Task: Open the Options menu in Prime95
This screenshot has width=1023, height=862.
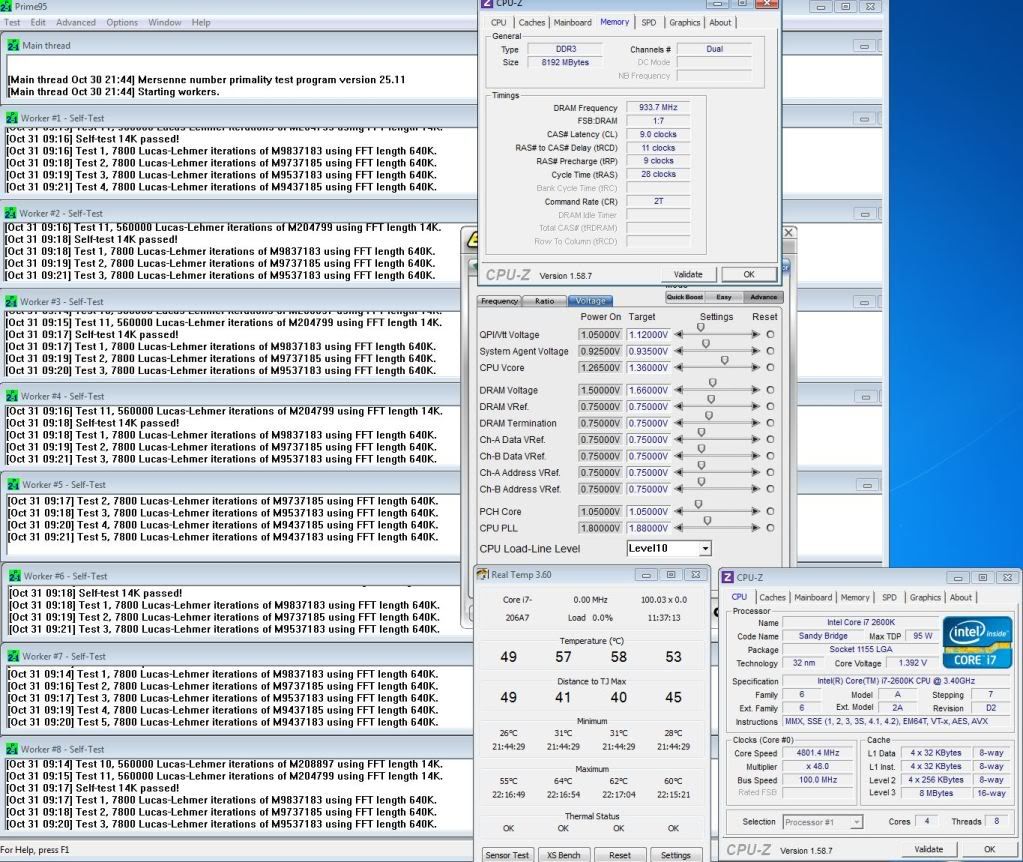Action: click(x=122, y=22)
